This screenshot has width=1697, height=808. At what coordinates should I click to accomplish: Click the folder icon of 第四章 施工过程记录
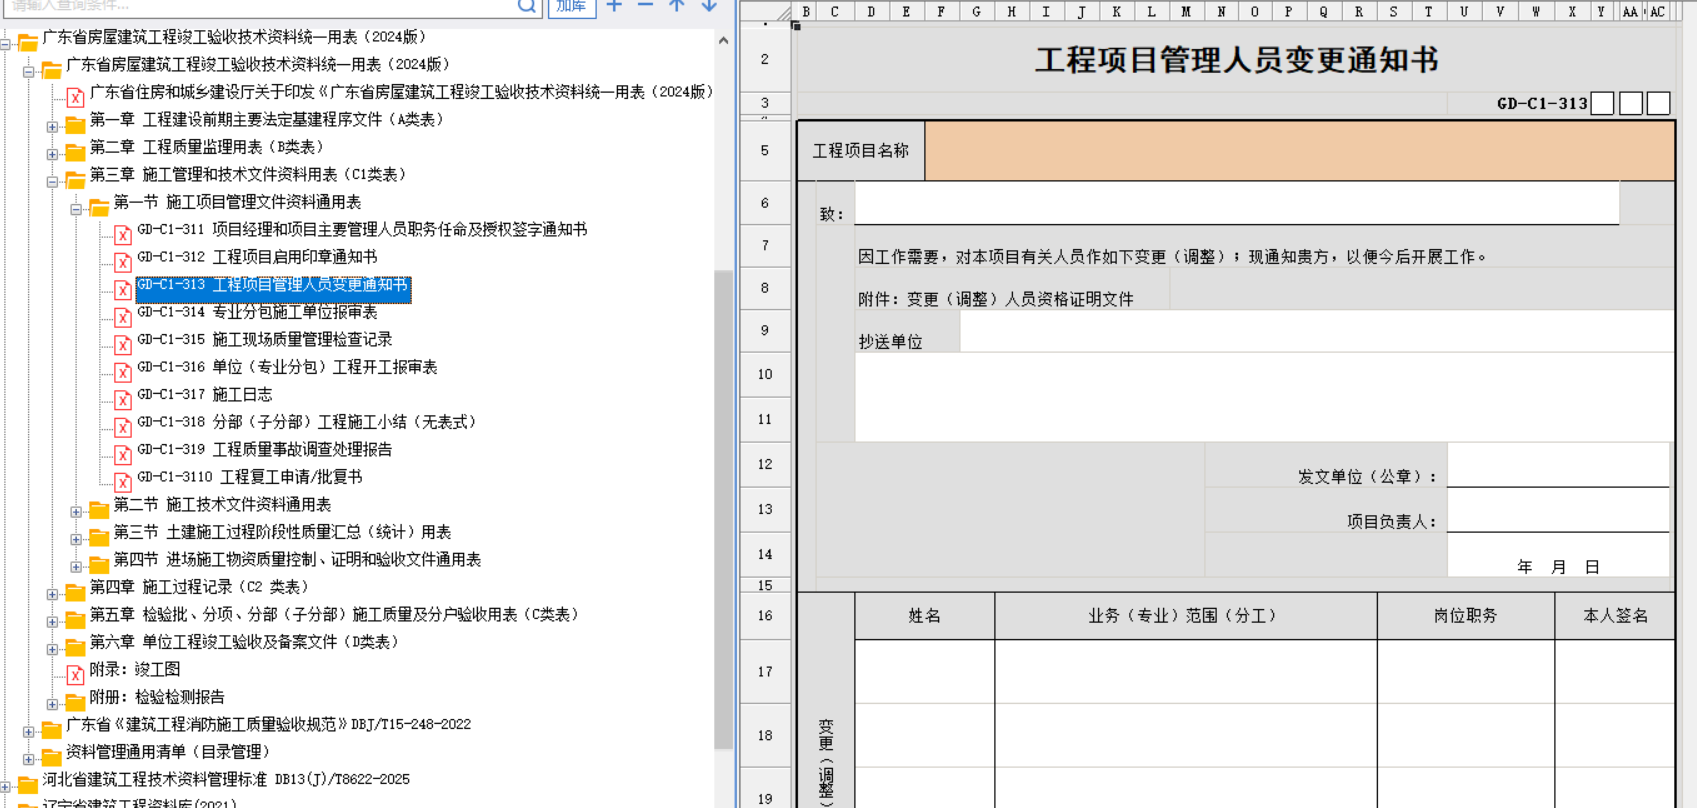point(75,592)
